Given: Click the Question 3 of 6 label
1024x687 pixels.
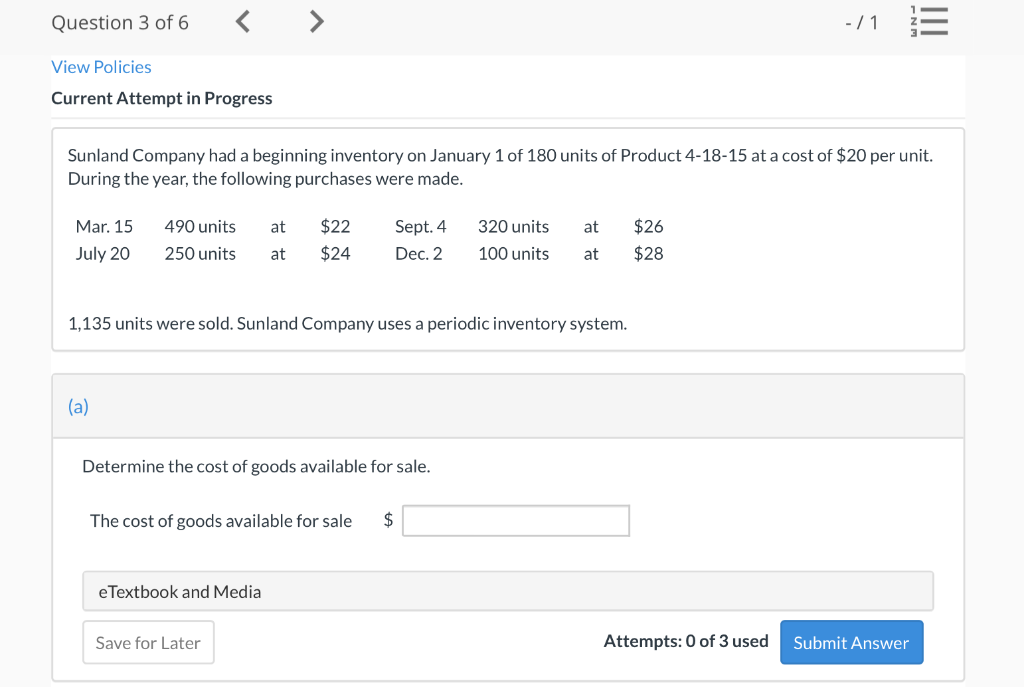Looking at the screenshot, I should coord(119,21).
